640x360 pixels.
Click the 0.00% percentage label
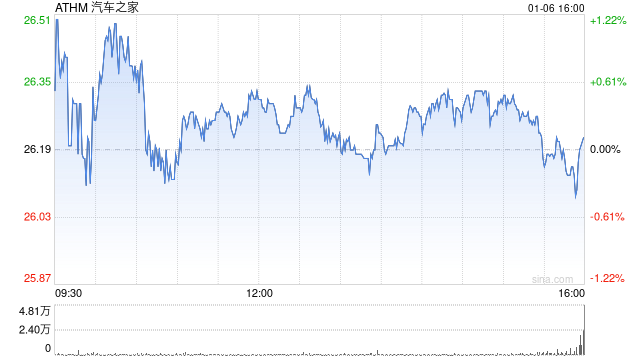(605, 149)
